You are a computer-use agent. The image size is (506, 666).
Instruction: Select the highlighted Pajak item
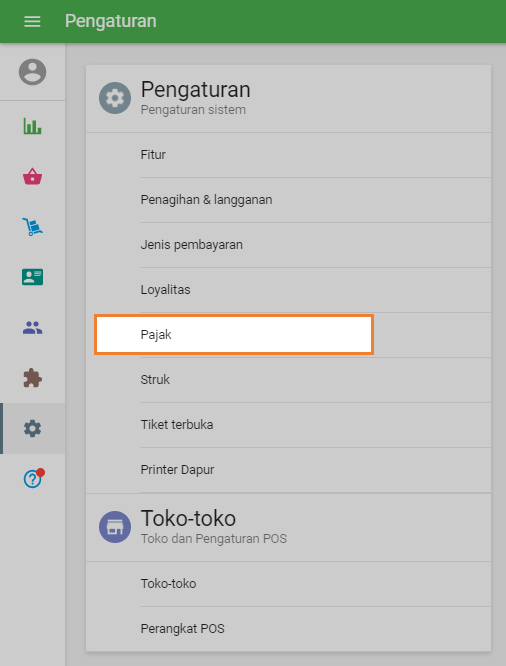pos(234,335)
